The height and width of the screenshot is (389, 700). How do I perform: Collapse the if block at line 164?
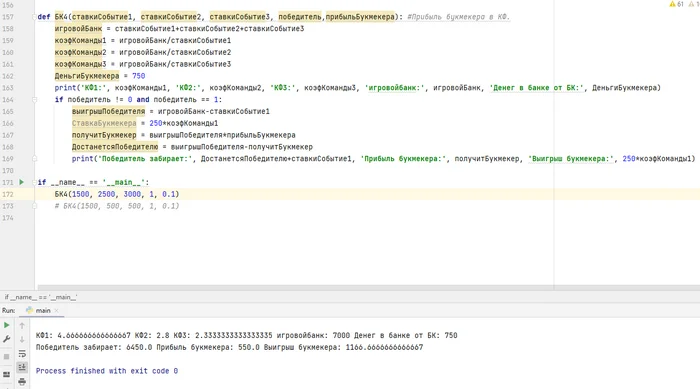[x=34, y=100]
